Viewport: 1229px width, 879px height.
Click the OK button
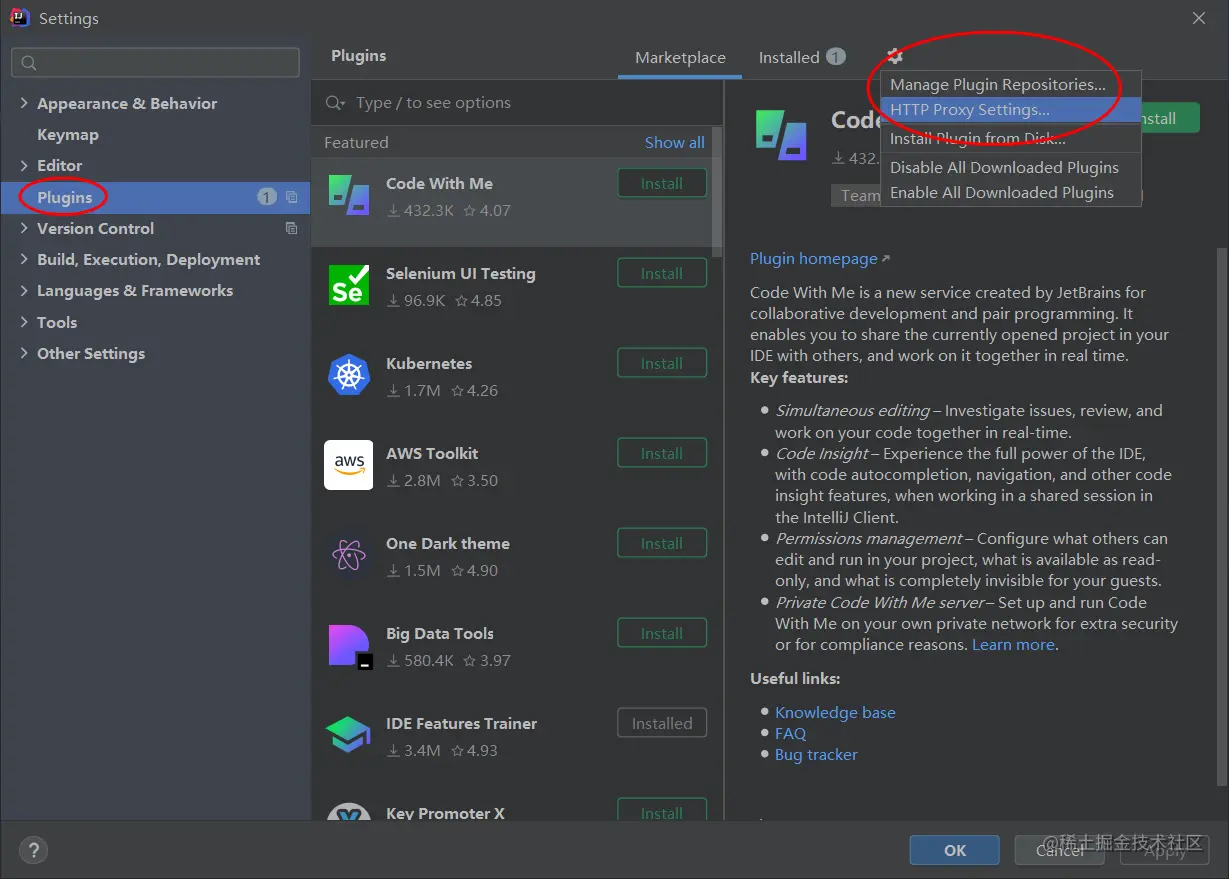click(955, 851)
